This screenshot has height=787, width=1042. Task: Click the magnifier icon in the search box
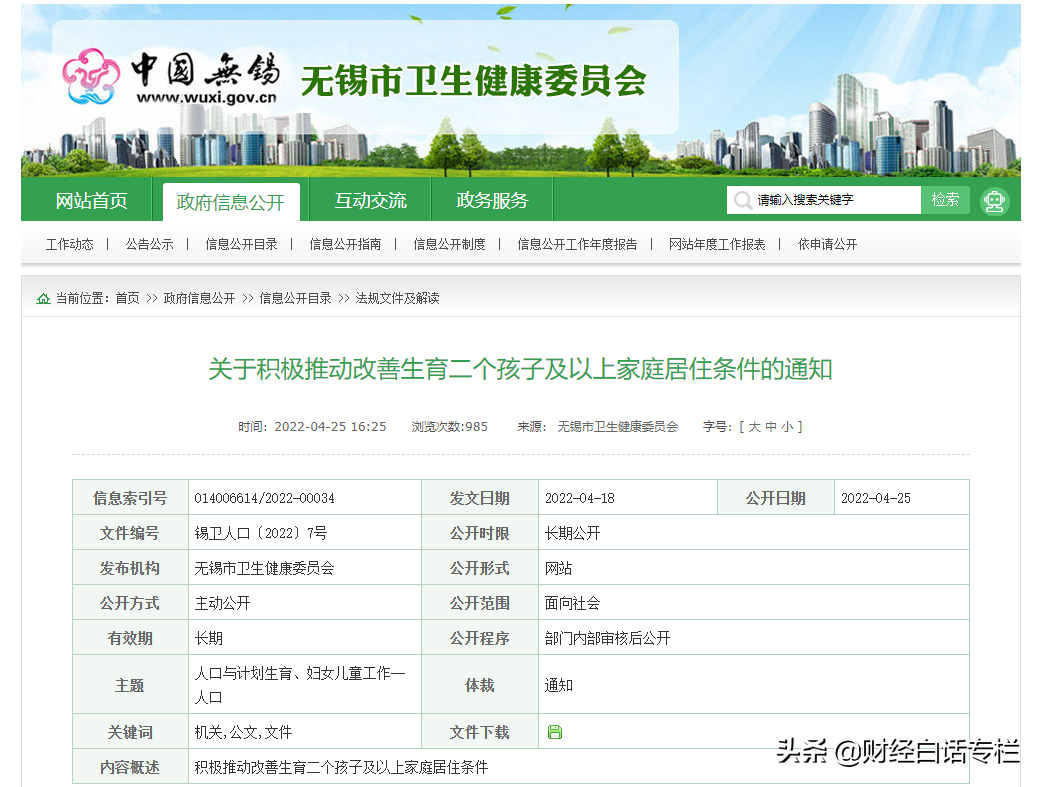(x=742, y=200)
